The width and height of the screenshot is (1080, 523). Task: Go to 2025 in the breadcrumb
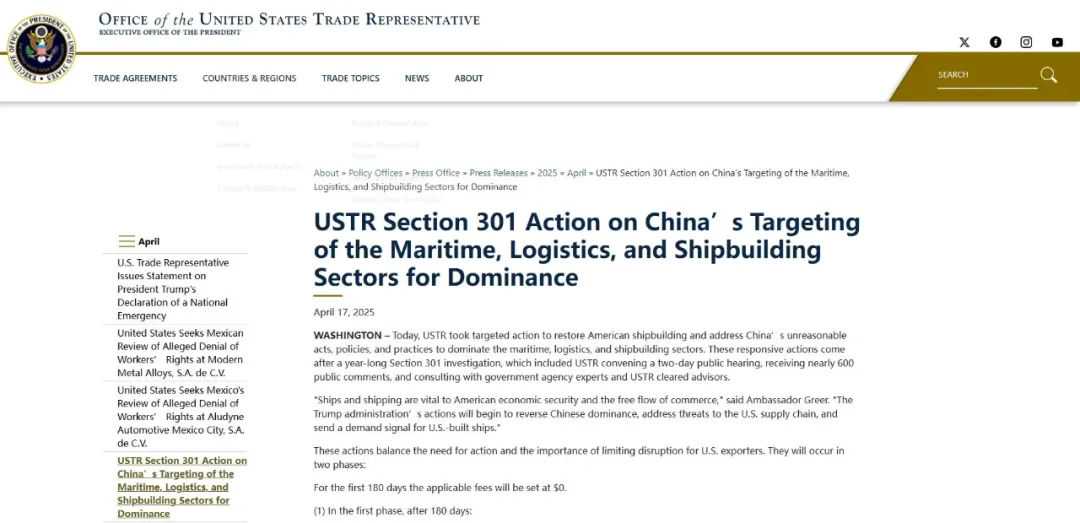pyautogui.click(x=547, y=173)
